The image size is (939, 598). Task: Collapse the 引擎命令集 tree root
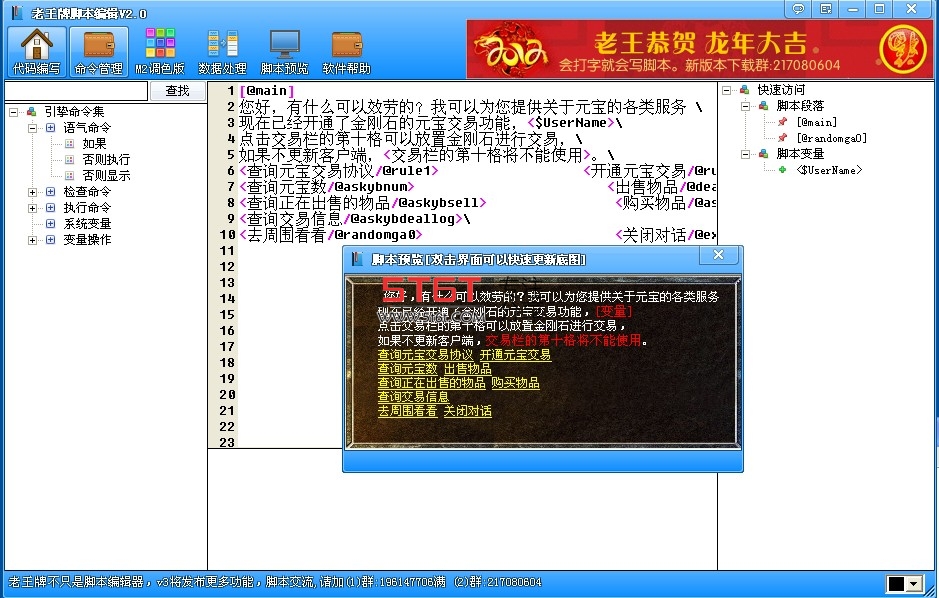point(14,112)
